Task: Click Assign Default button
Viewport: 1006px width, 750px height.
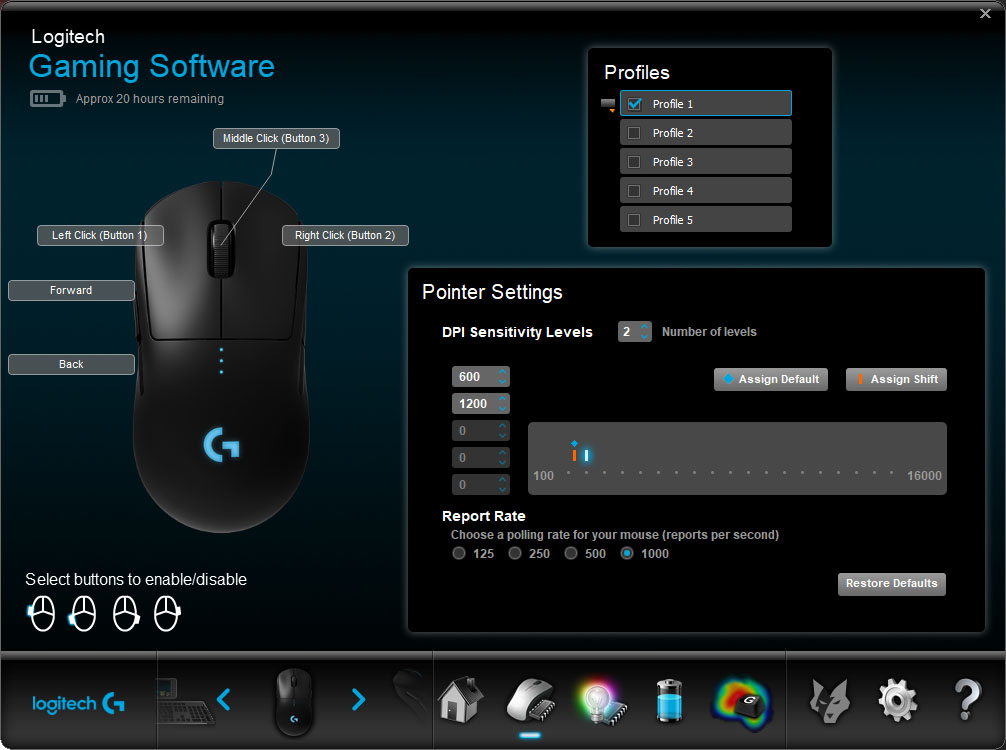Action: [771, 379]
